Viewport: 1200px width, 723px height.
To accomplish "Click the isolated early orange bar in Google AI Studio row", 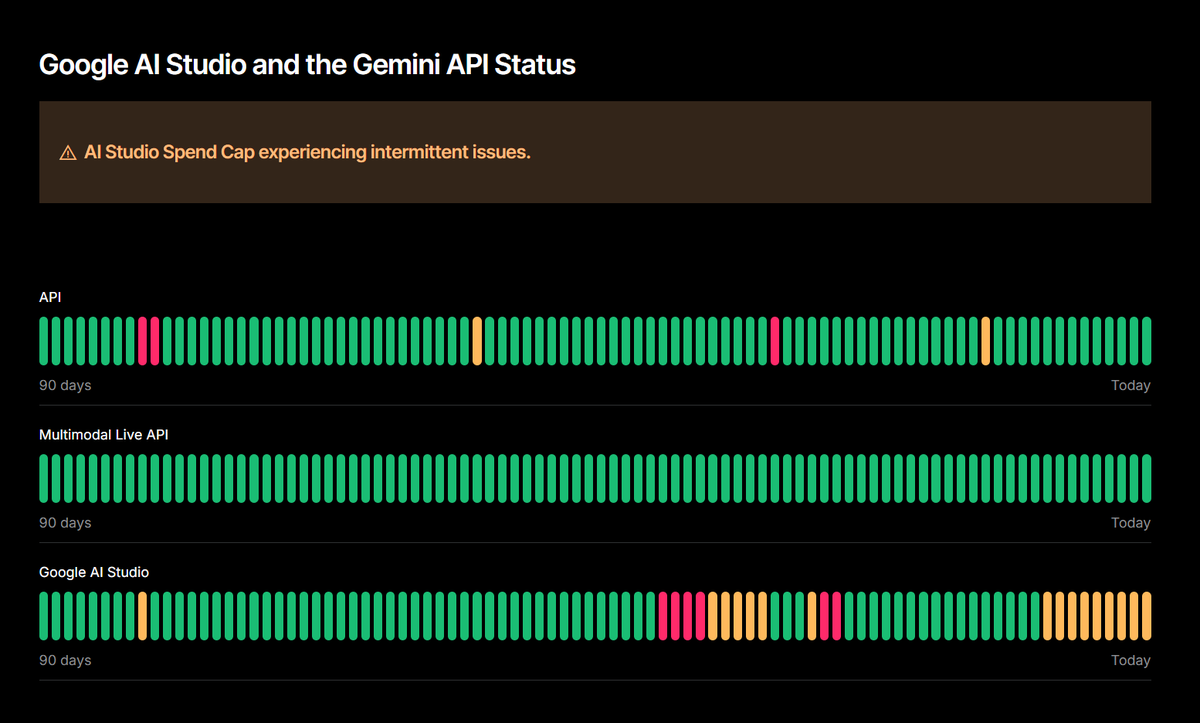I will coord(143,616).
